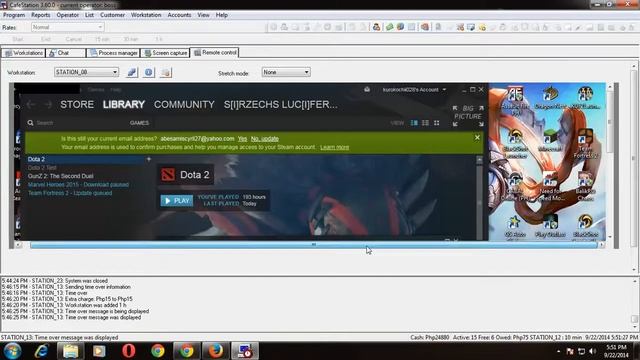Click the Dragon Nest icon on the remote desktop
640x360 pixels.
(x=550, y=98)
